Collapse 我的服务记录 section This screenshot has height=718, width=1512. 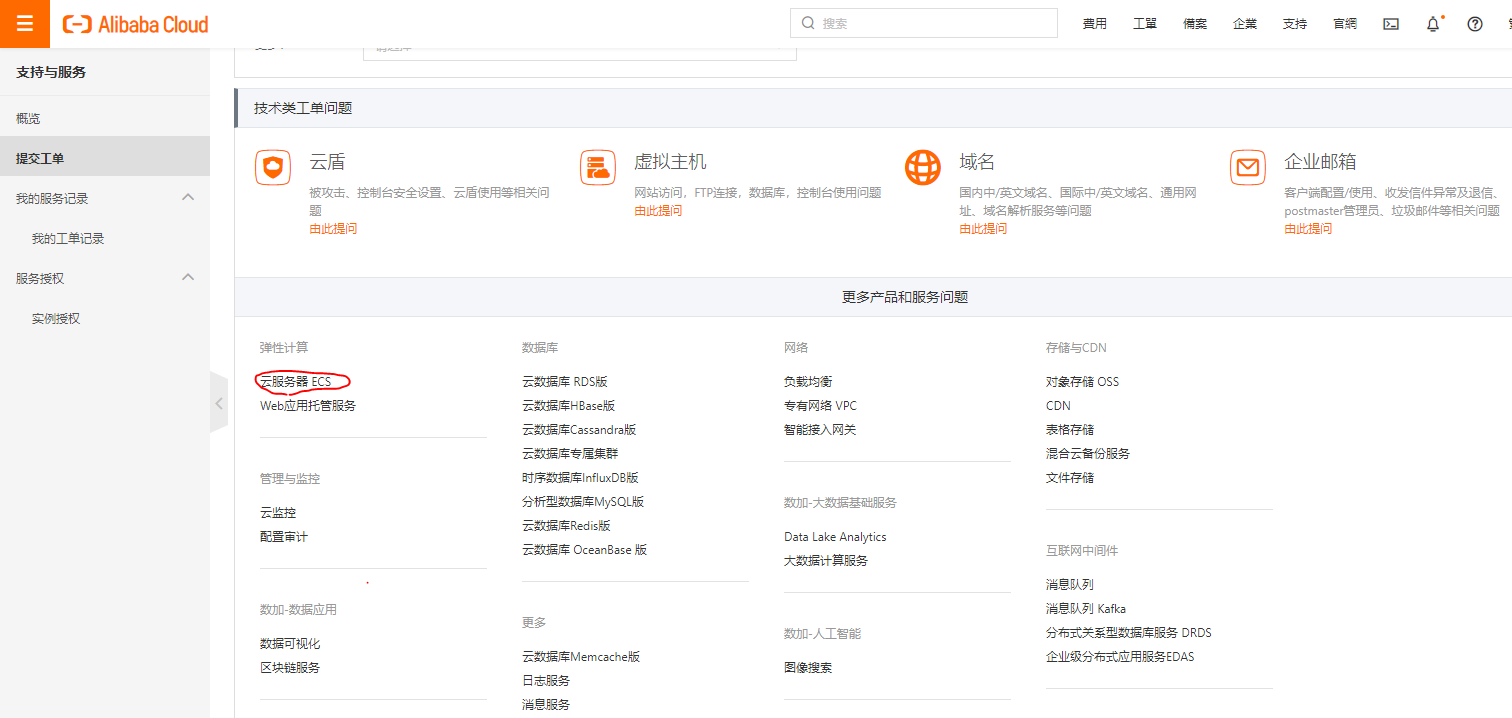pos(187,198)
